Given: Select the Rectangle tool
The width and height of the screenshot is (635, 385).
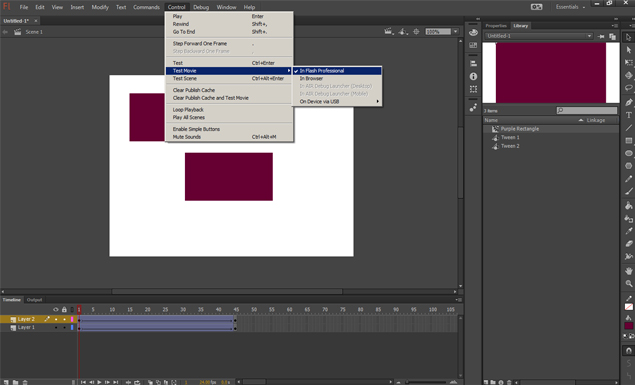Looking at the screenshot, I should (x=629, y=140).
